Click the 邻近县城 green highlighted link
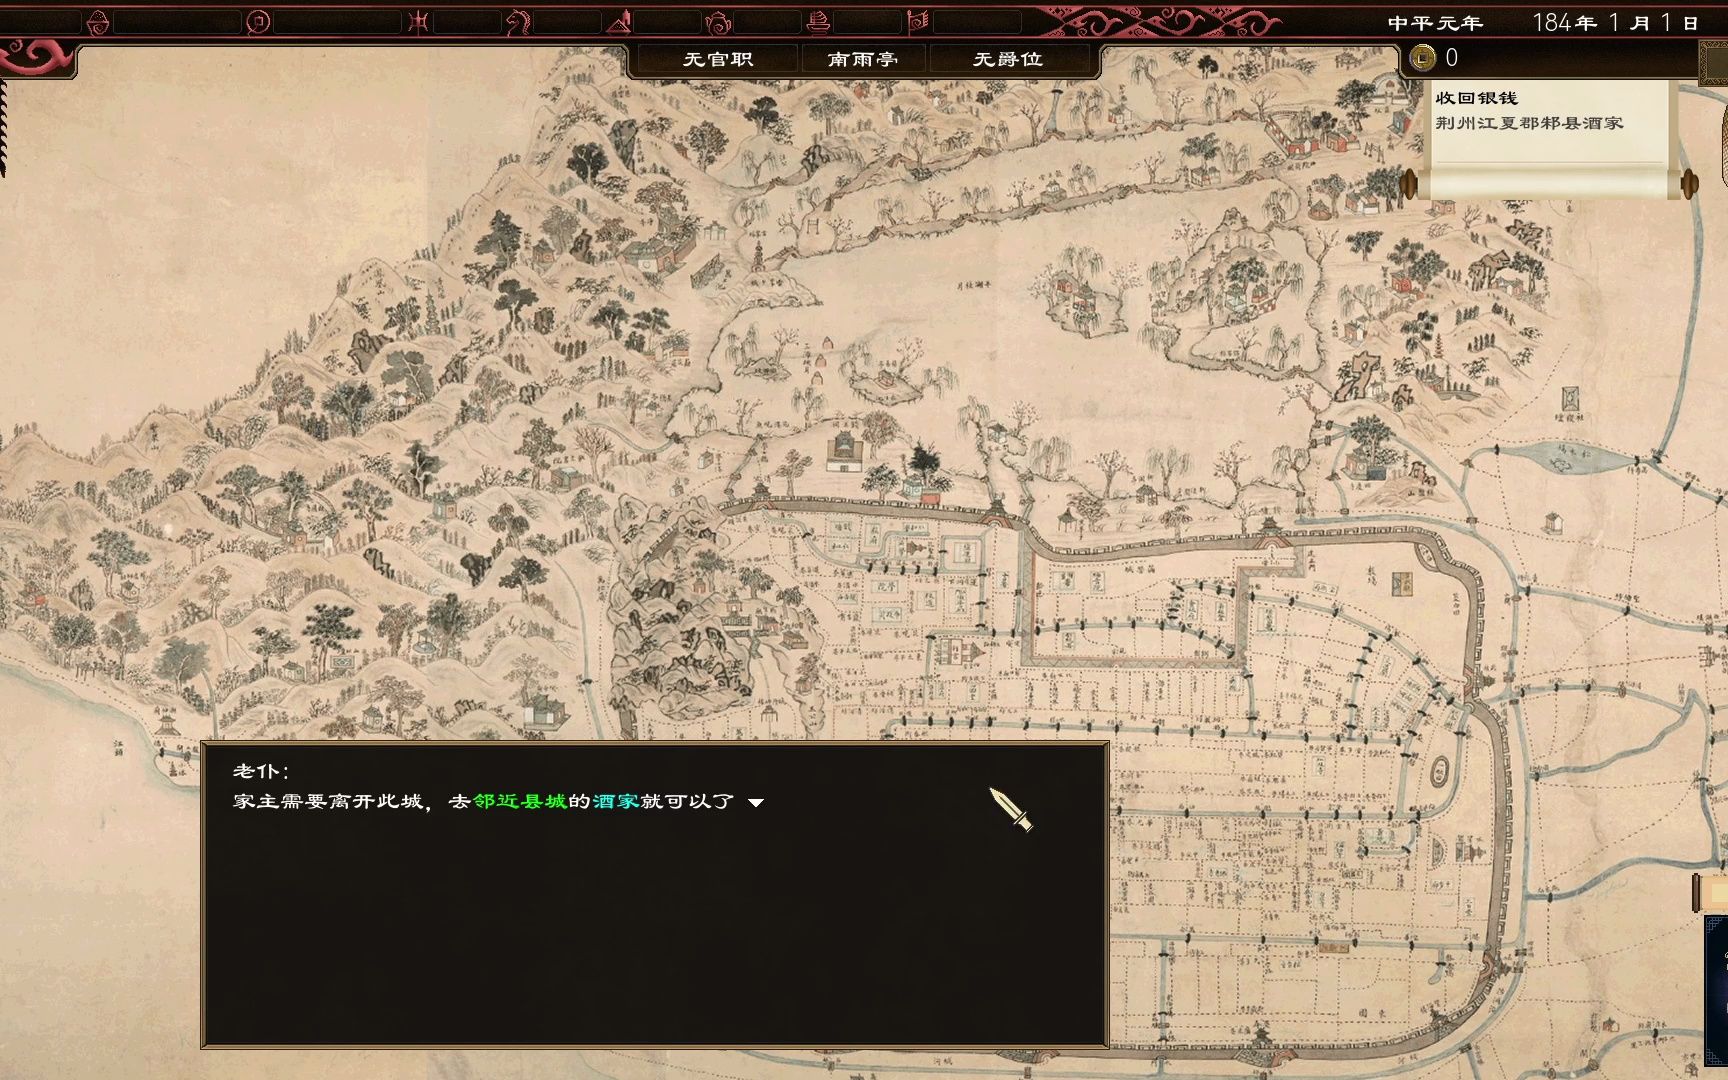1728x1080 pixels. [x=520, y=801]
